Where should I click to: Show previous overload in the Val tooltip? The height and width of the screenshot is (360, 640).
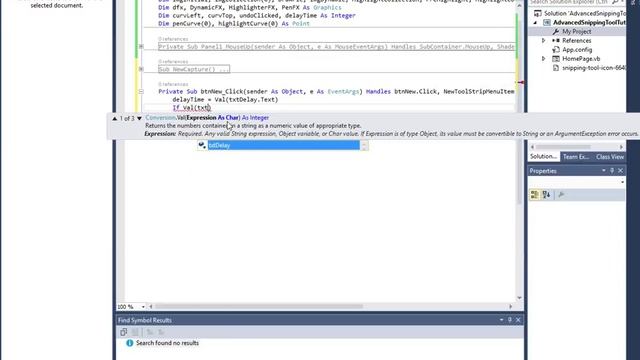pos(115,118)
